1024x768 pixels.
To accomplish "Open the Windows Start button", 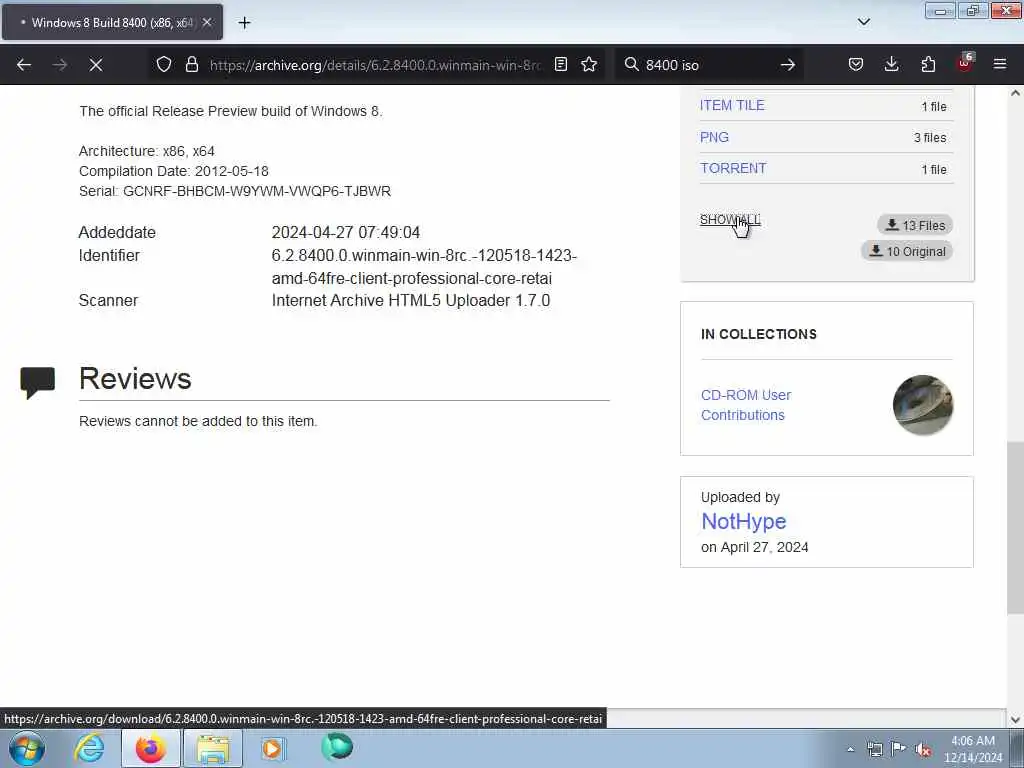I will pos(27,748).
